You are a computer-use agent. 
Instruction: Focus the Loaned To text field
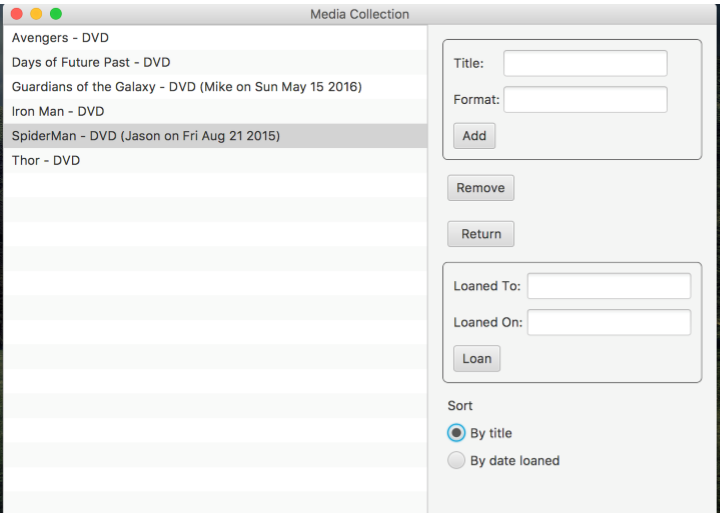tap(609, 286)
